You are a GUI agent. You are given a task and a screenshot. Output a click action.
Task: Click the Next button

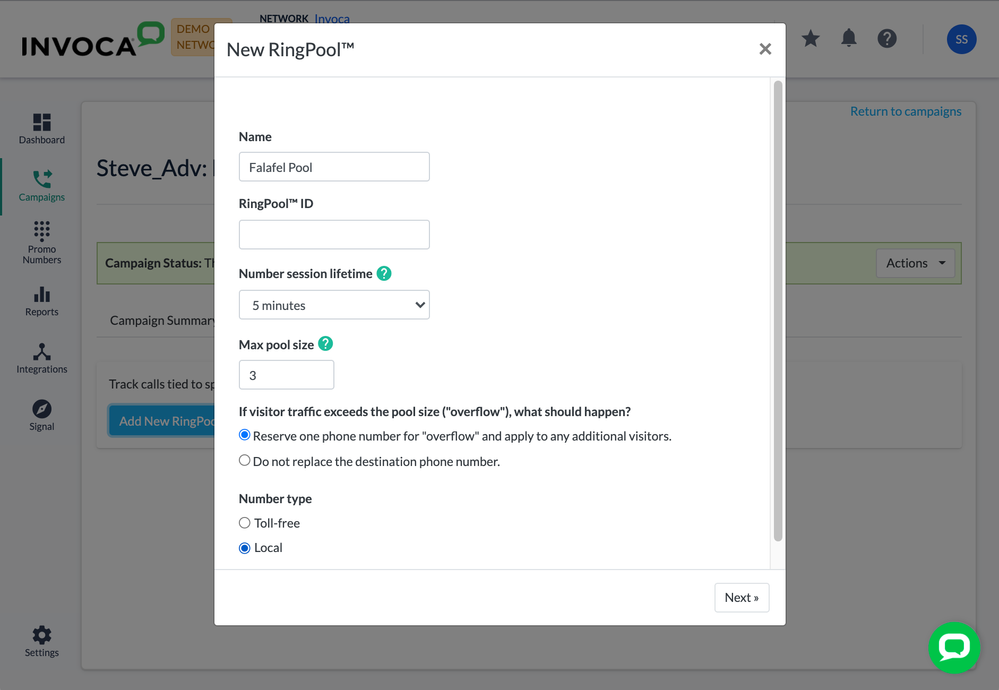pyautogui.click(x=741, y=597)
